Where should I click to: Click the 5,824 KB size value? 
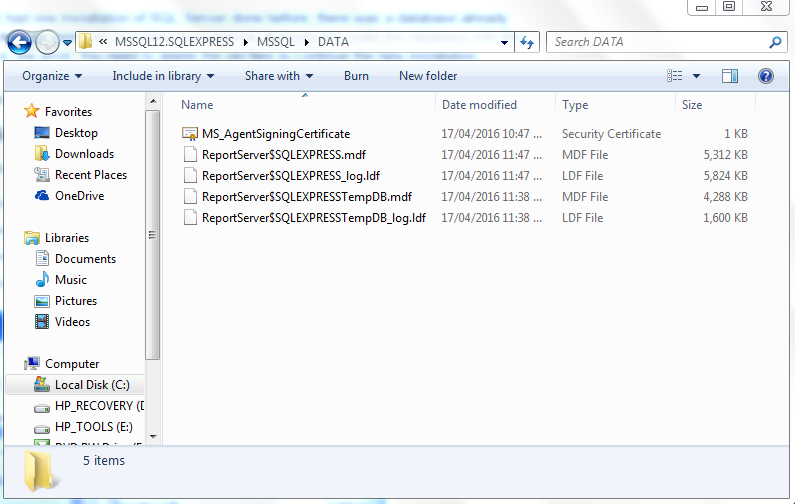725,176
